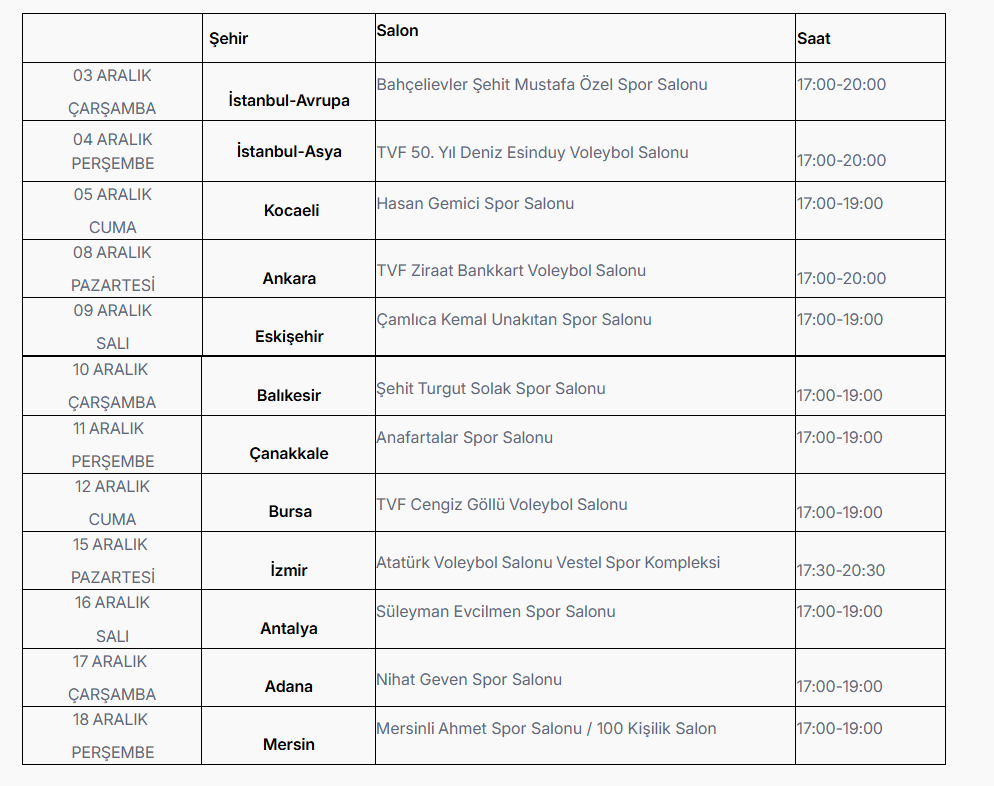
Task: Click the Şehir column header
Action: point(228,39)
